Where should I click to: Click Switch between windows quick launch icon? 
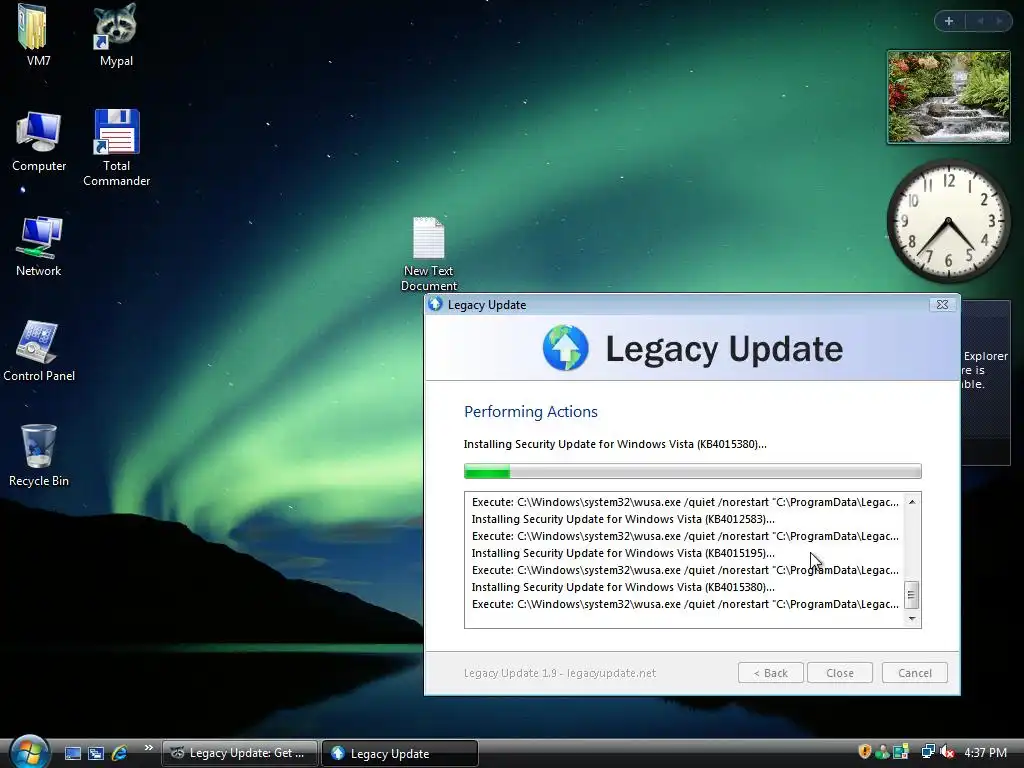96,753
